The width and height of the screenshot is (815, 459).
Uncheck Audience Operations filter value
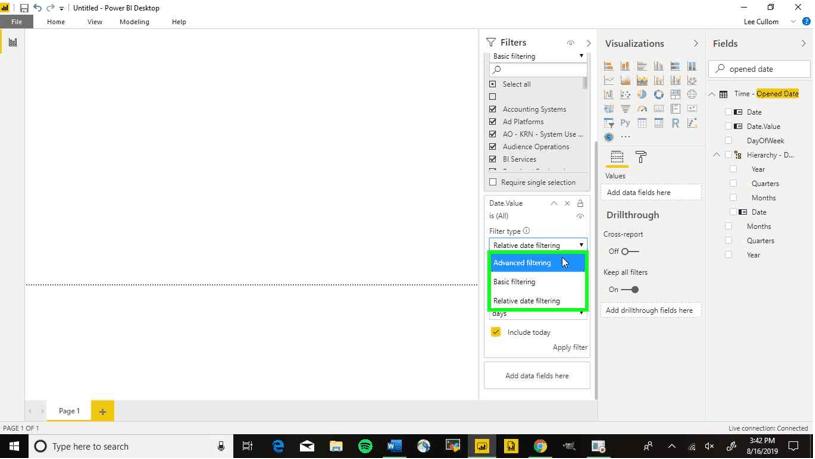coord(493,147)
